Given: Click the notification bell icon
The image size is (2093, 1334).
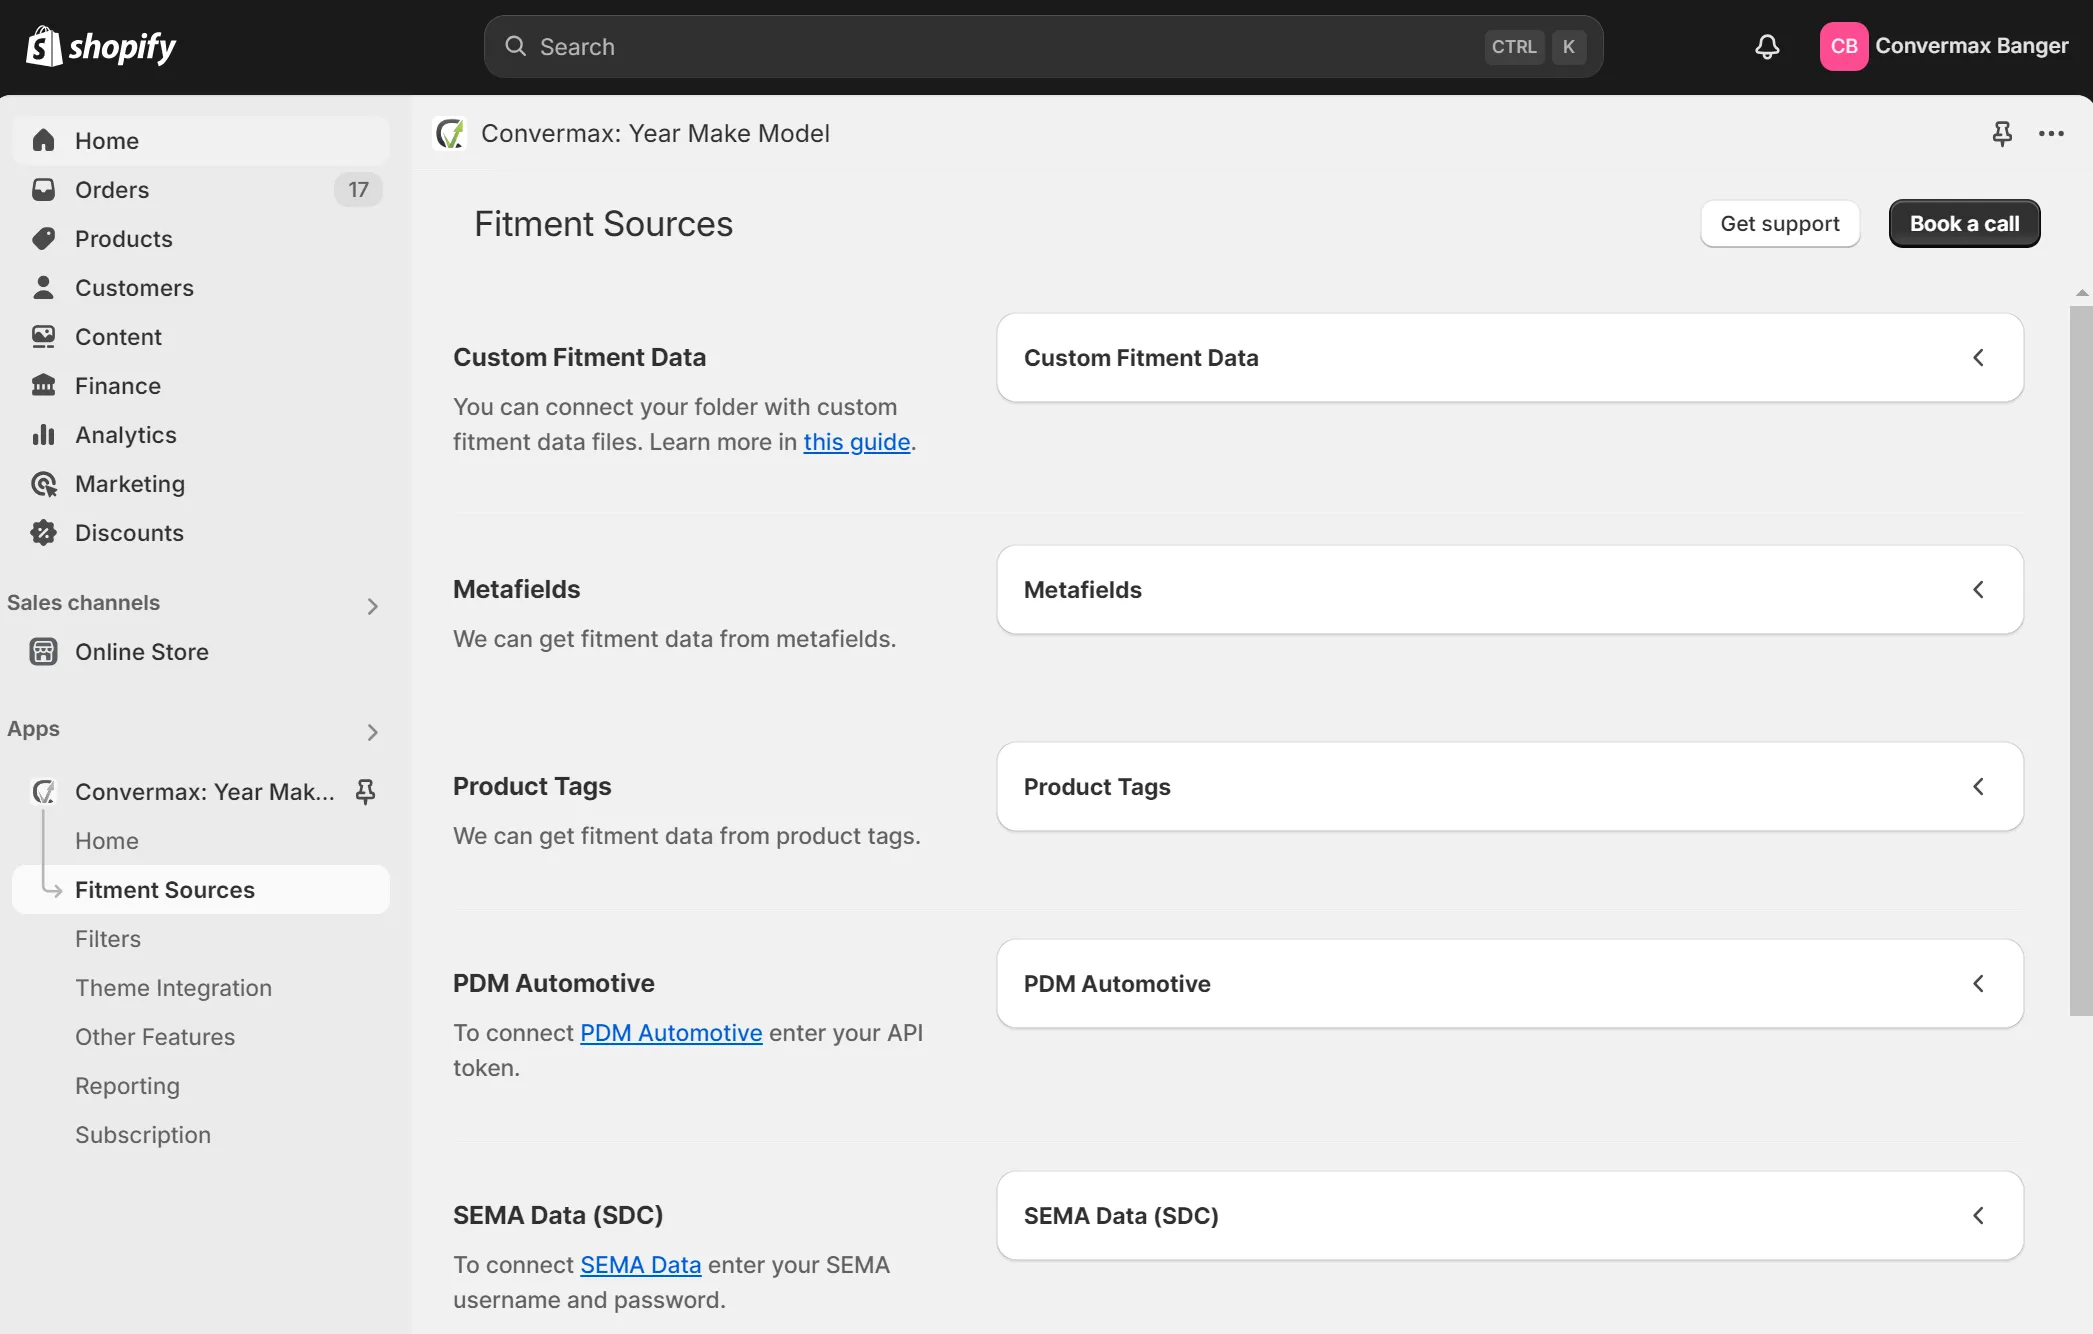Looking at the screenshot, I should click(1767, 46).
